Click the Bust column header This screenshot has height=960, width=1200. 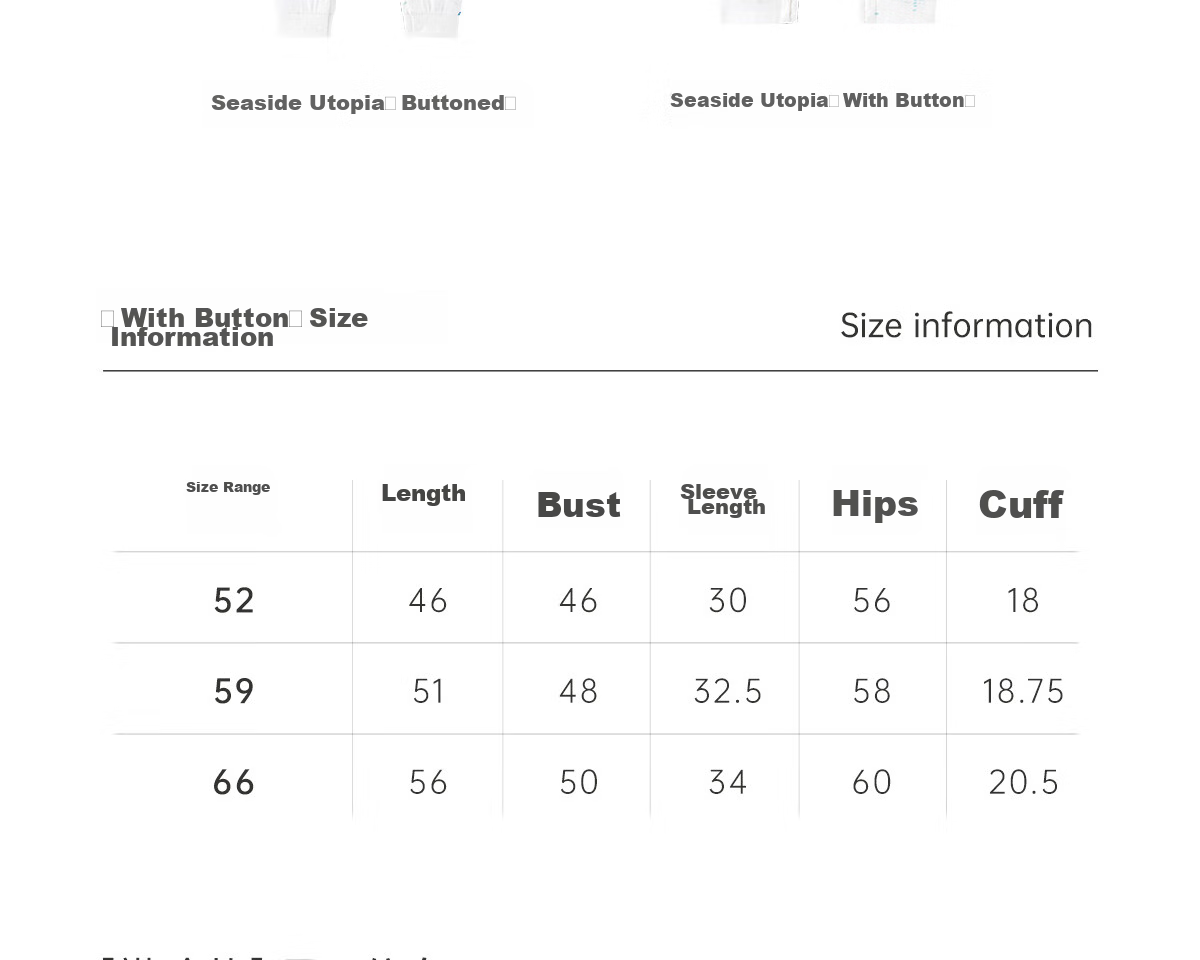(578, 505)
